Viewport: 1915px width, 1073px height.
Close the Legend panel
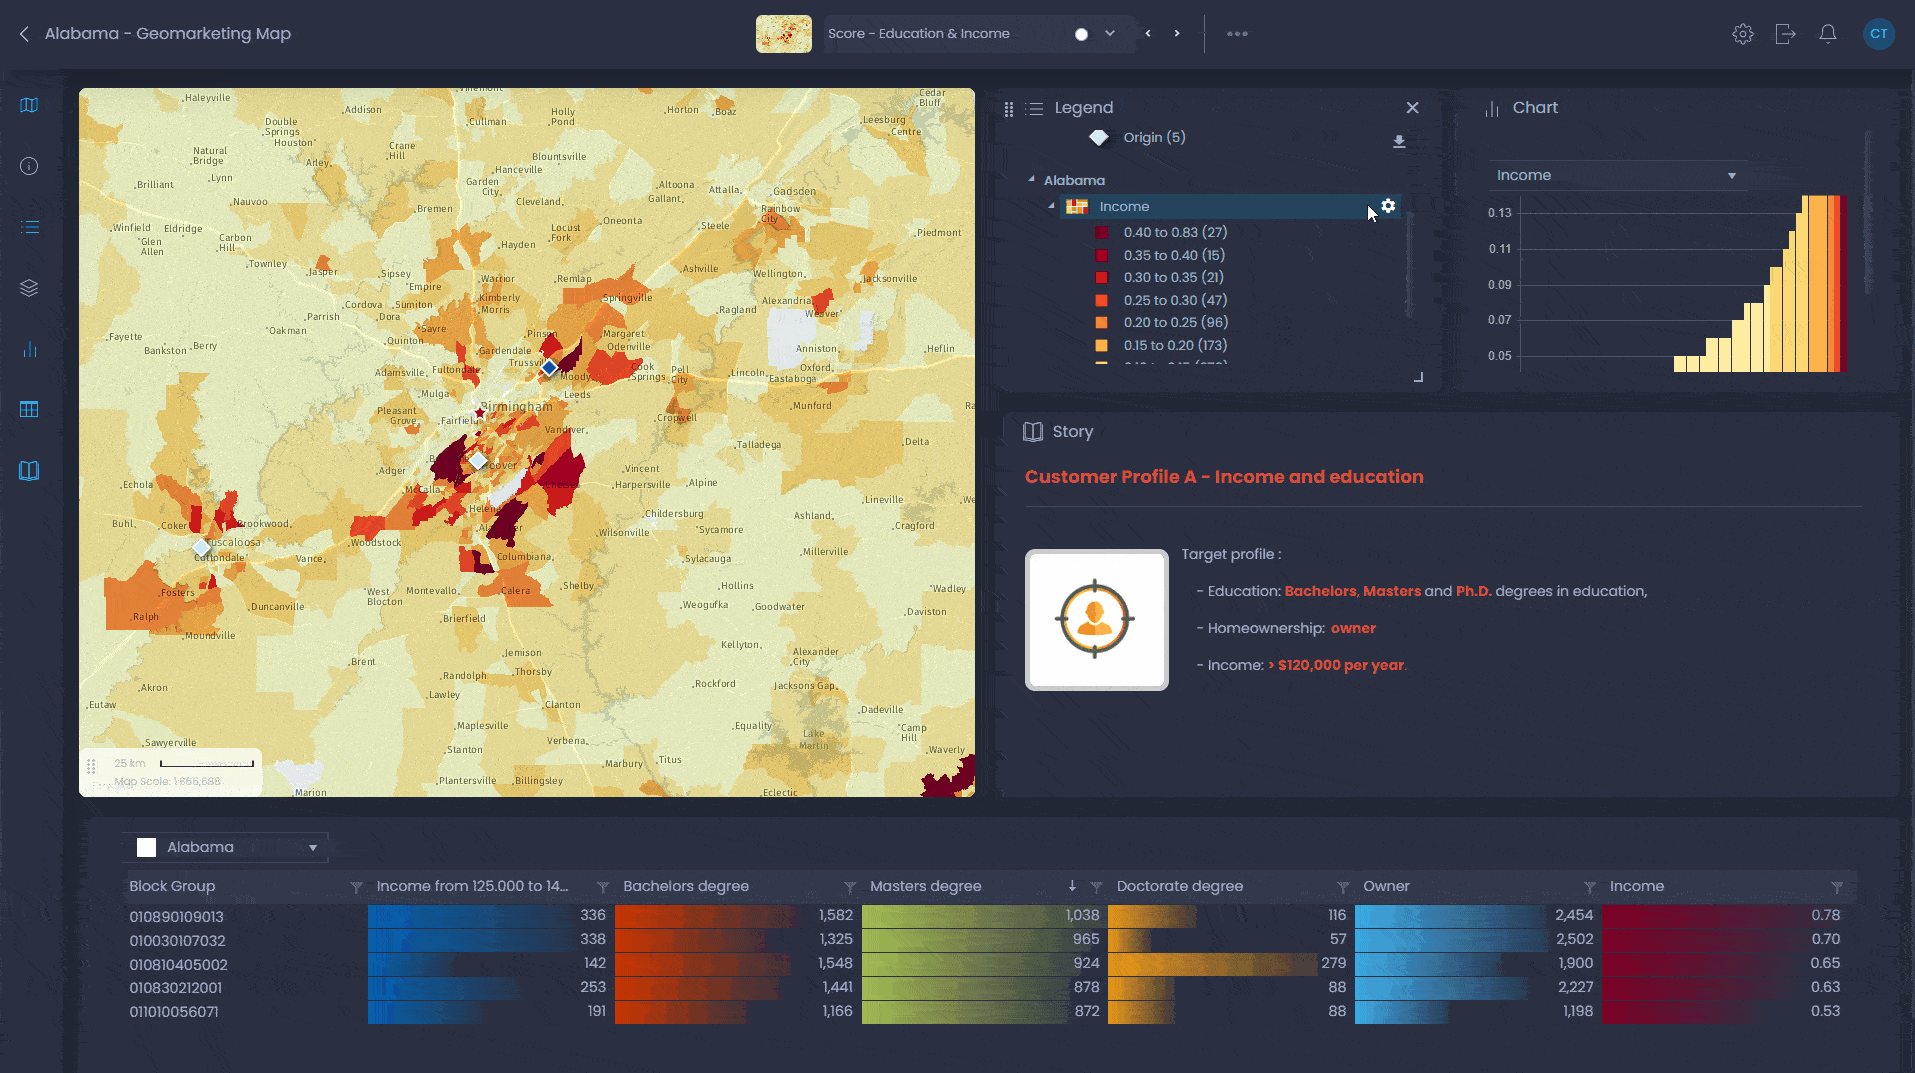(x=1413, y=108)
